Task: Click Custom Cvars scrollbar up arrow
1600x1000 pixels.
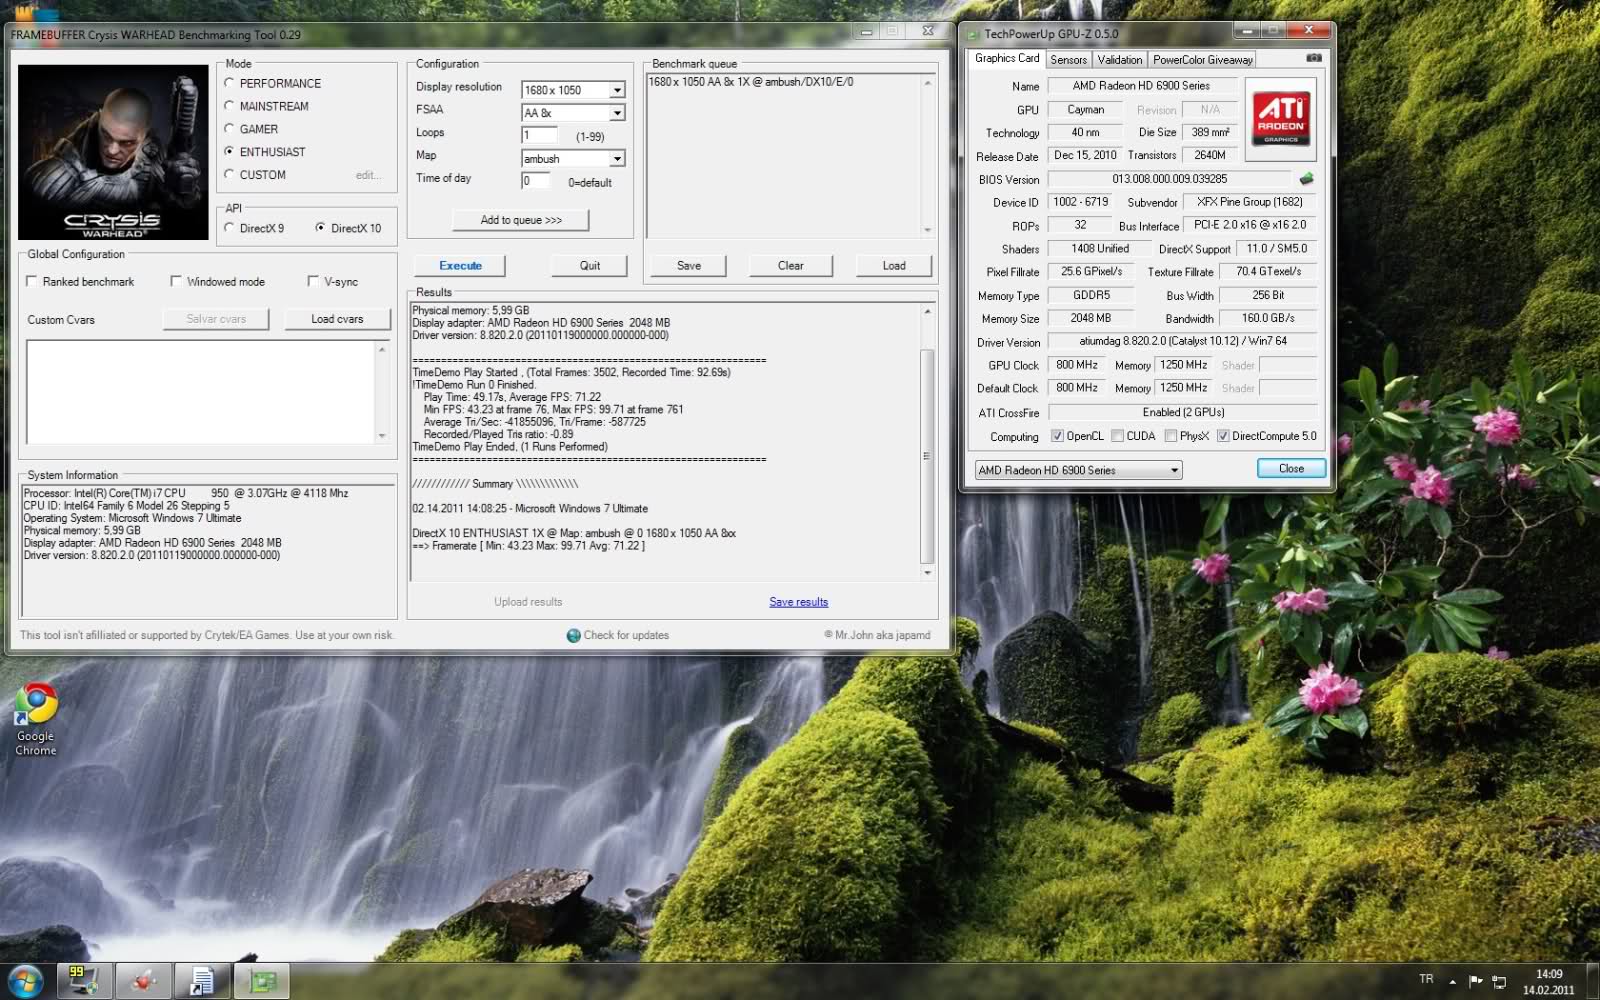Action: [381, 349]
